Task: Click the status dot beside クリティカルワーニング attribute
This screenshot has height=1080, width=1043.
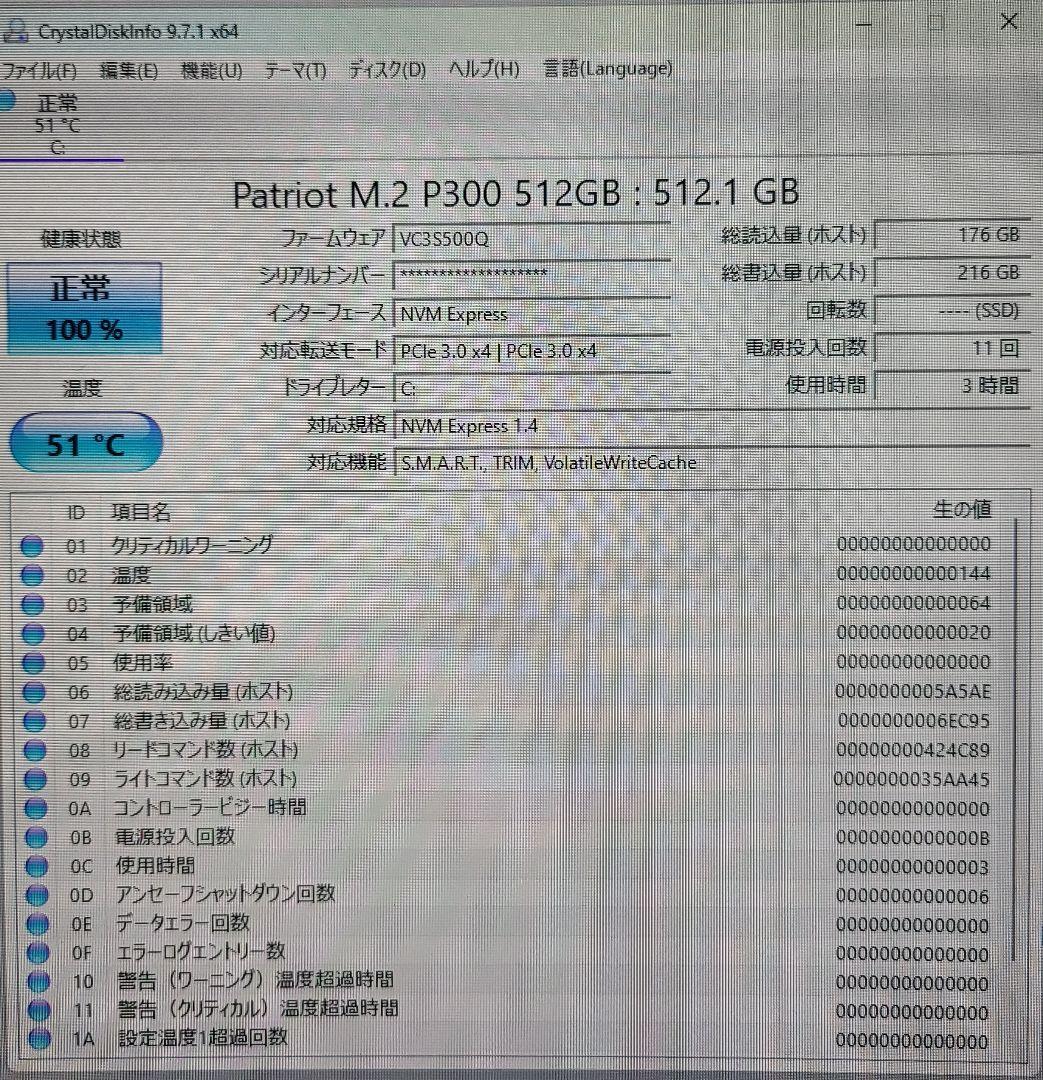Action: tap(33, 544)
